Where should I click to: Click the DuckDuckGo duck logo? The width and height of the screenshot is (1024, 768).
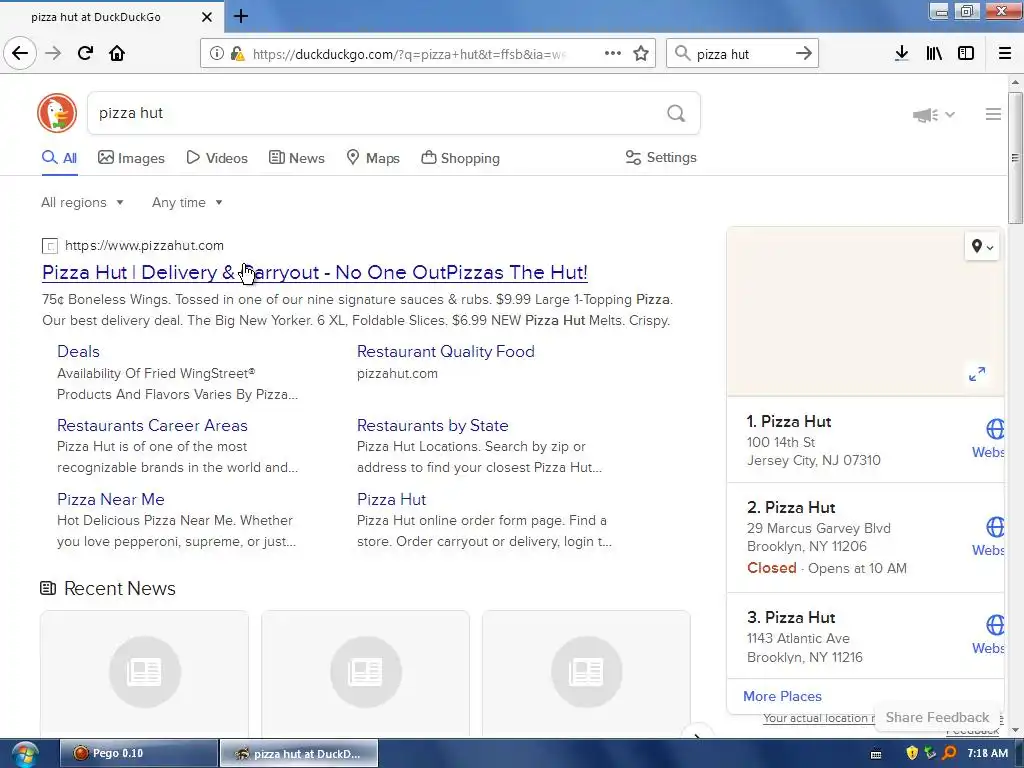click(x=57, y=113)
